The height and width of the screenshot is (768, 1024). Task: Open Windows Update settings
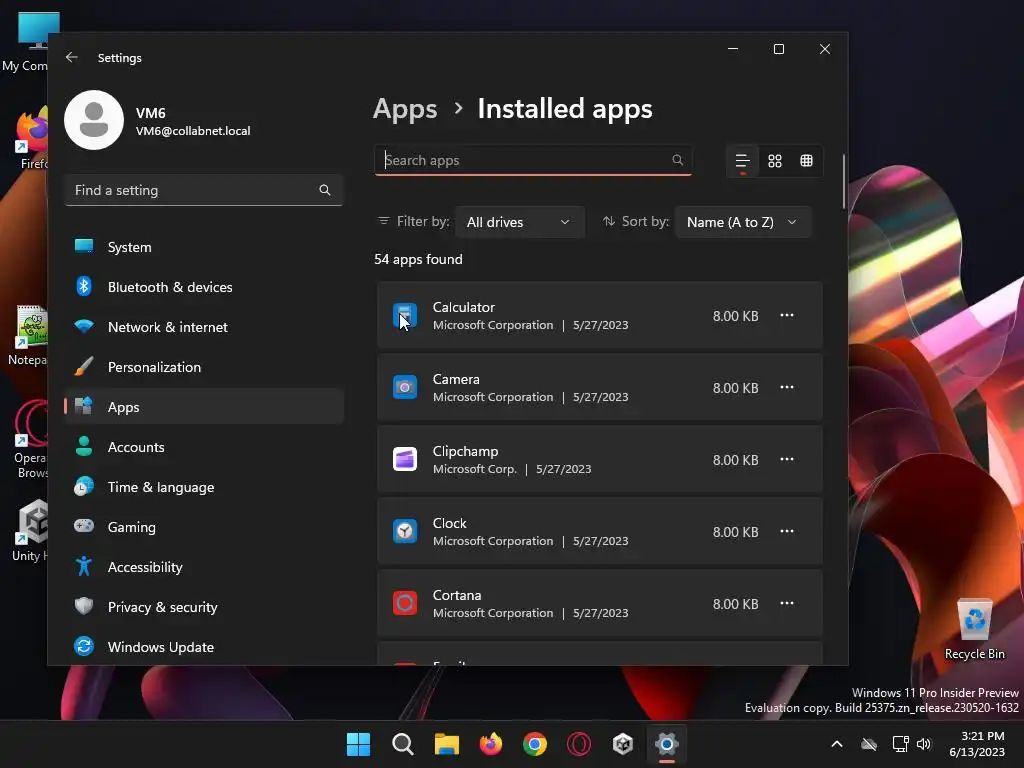[204, 647]
